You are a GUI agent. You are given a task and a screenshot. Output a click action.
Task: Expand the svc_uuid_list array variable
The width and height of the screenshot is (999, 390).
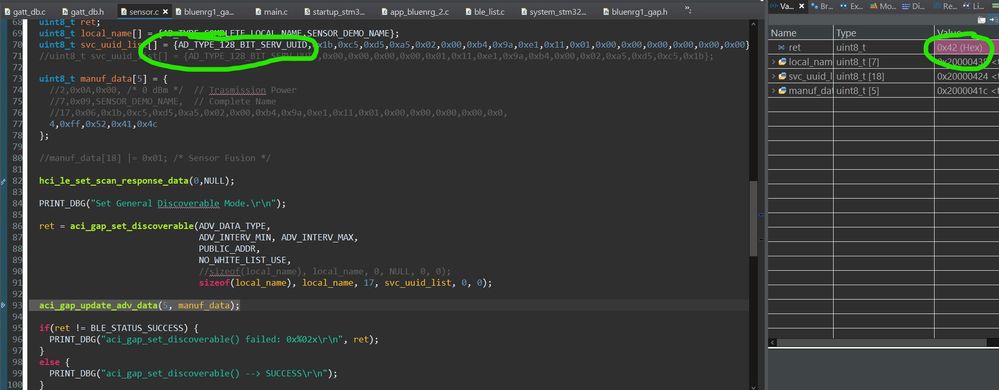pyautogui.click(x=773, y=76)
